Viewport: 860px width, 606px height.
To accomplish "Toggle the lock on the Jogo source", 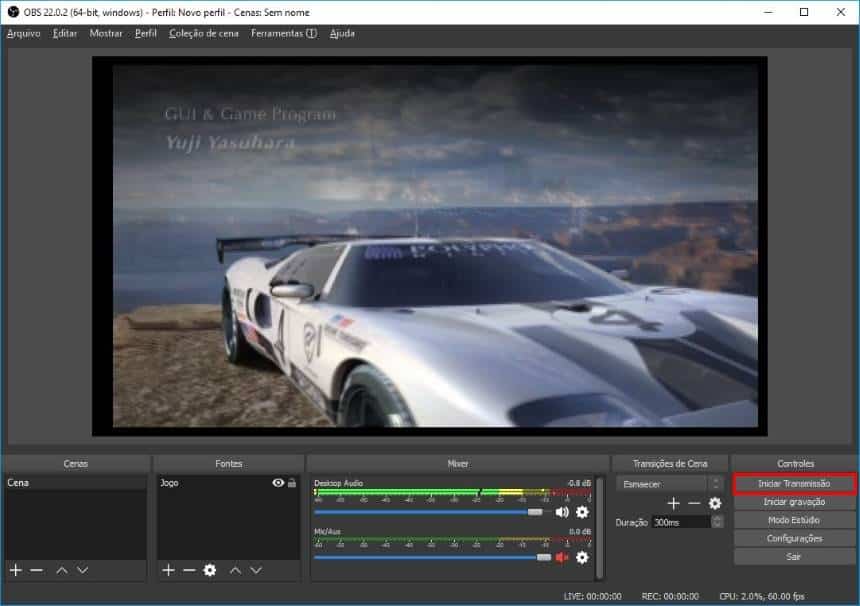I will (x=292, y=483).
